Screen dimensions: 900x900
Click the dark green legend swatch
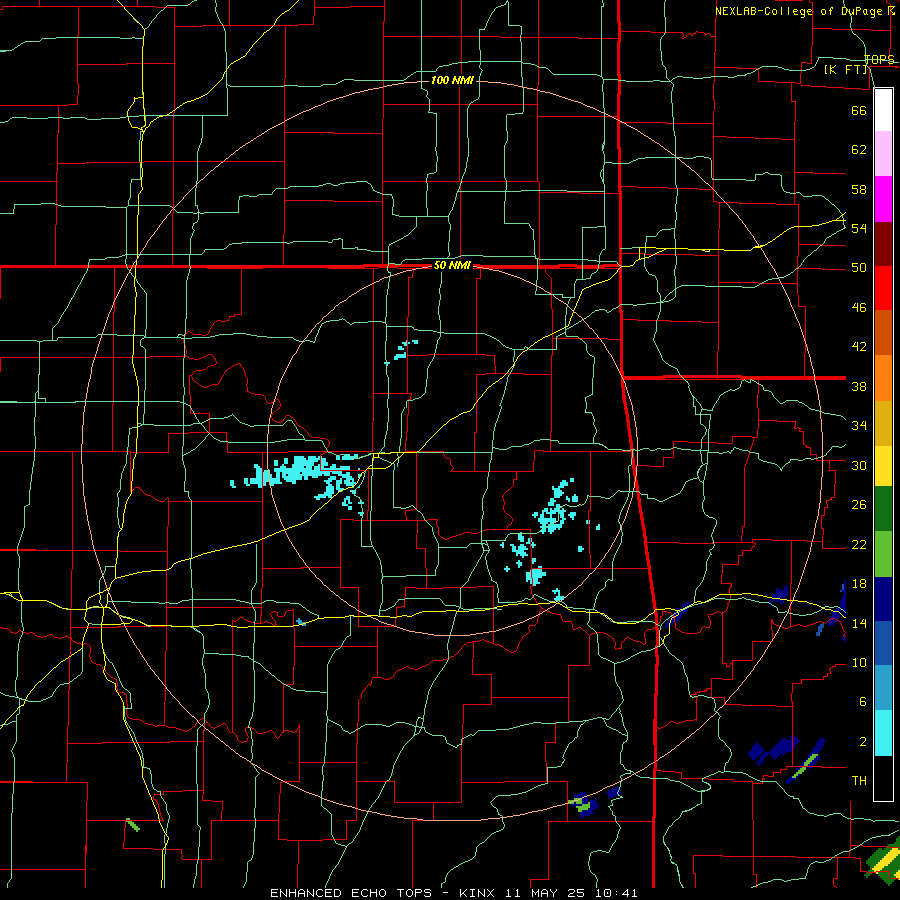pyautogui.click(x=883, y=509)
